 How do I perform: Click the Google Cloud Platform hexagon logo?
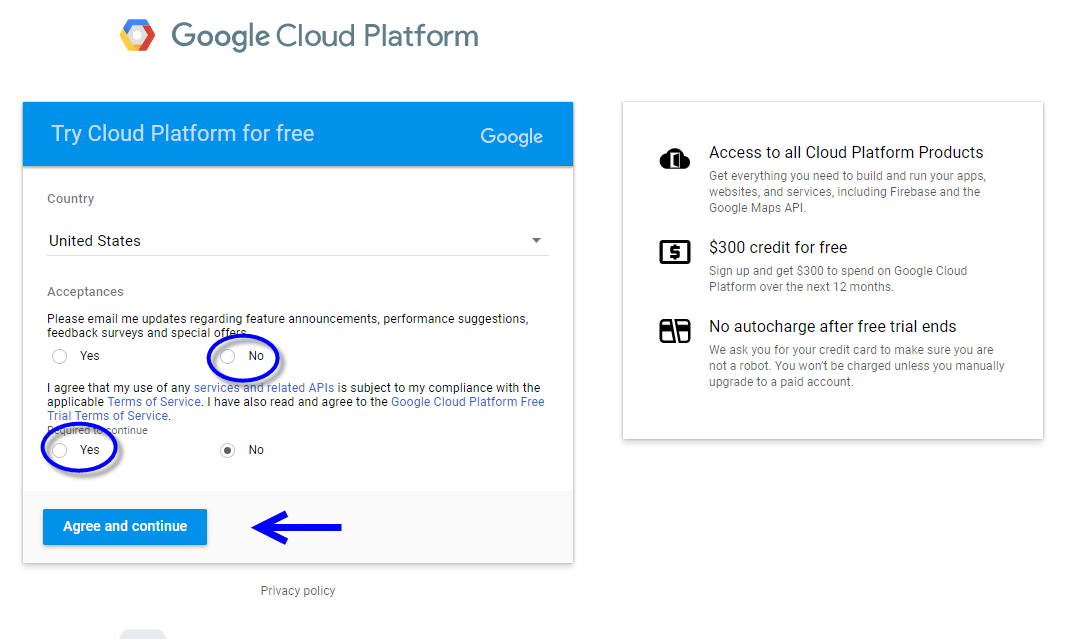coord(137,35)
